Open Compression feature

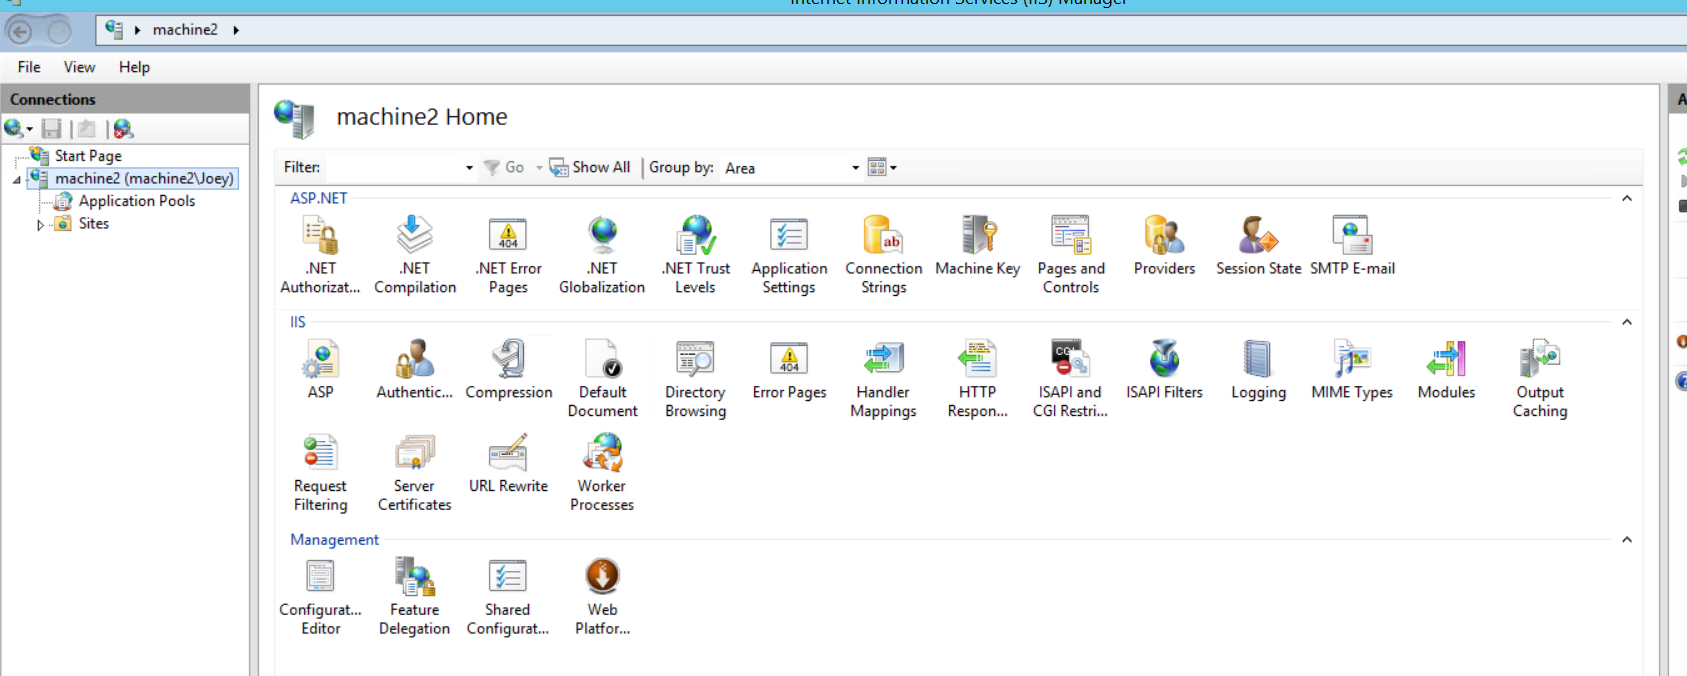[x=508, y=370]
